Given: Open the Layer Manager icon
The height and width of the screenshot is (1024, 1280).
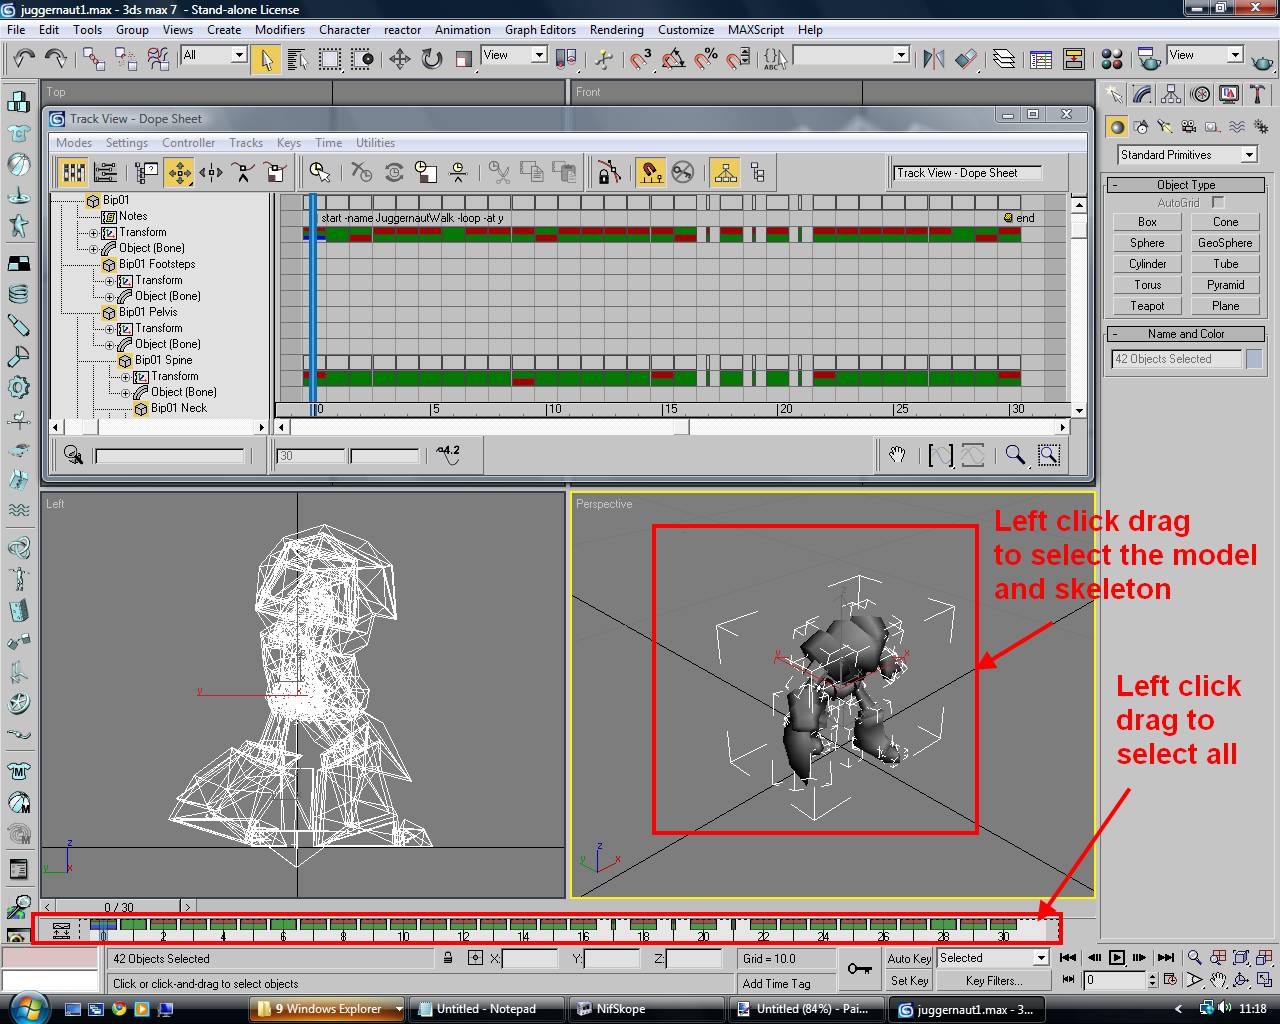Looking at the screenshot, I should pyautogui.click(x=1003, y=59).
